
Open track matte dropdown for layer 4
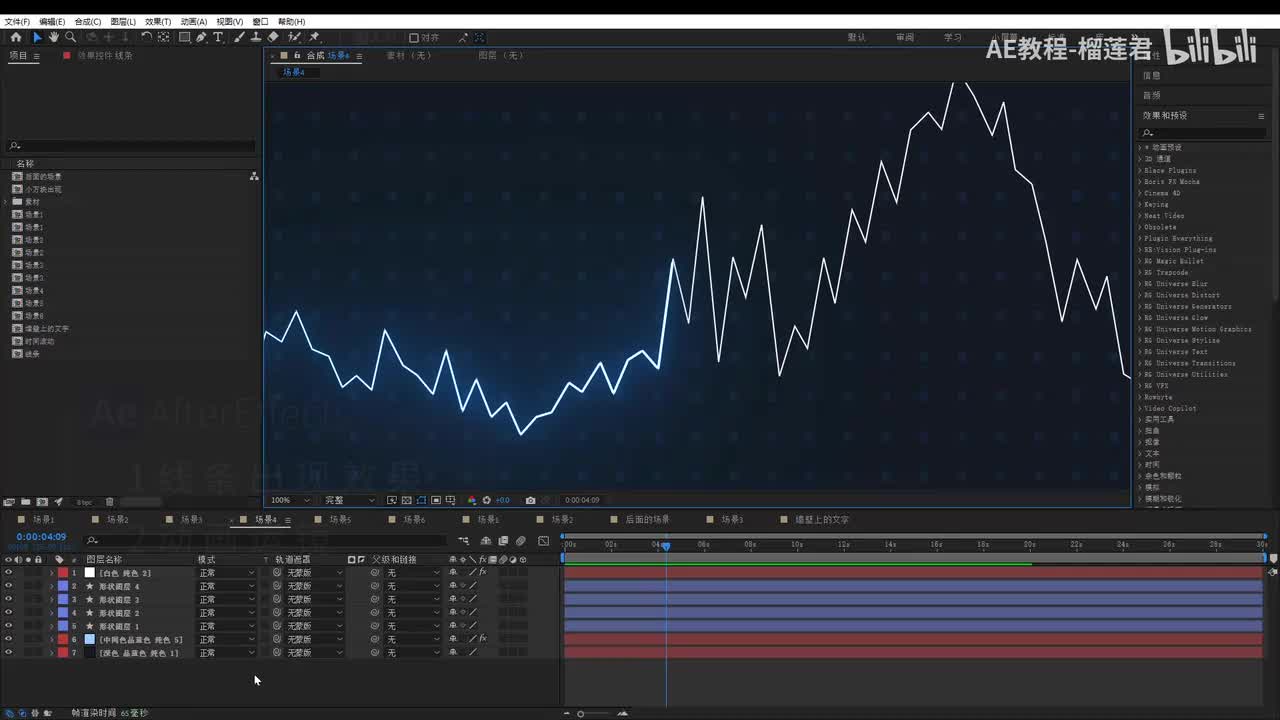(x=314, y=612)
